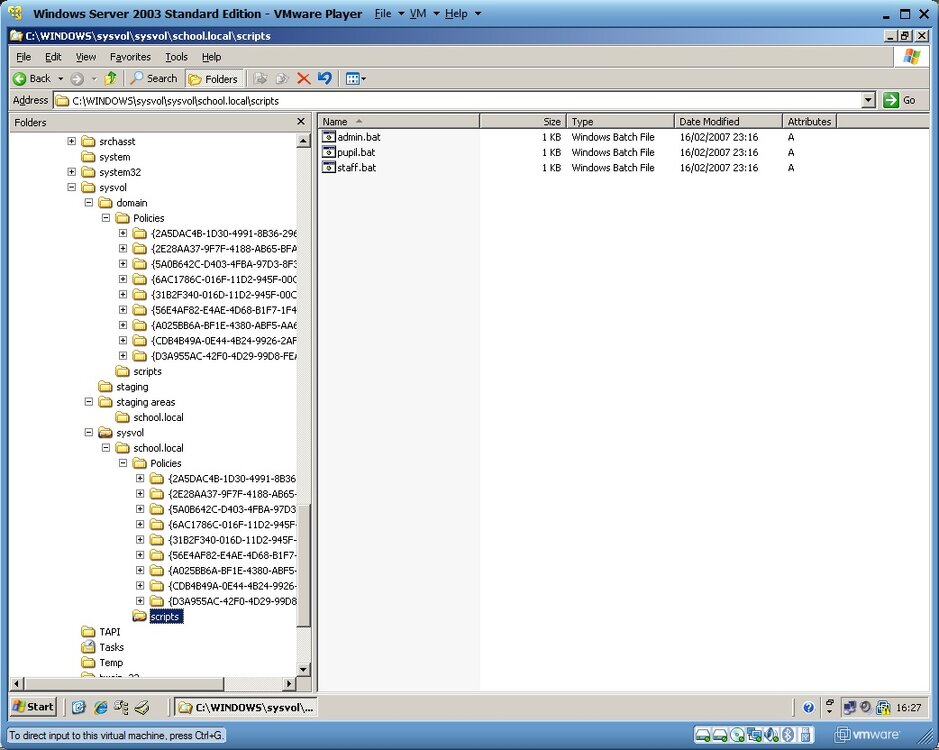This screenshot has height=750, width=939.
Task: Select the pupil.bat file icon
Action: tap(329, 152)
